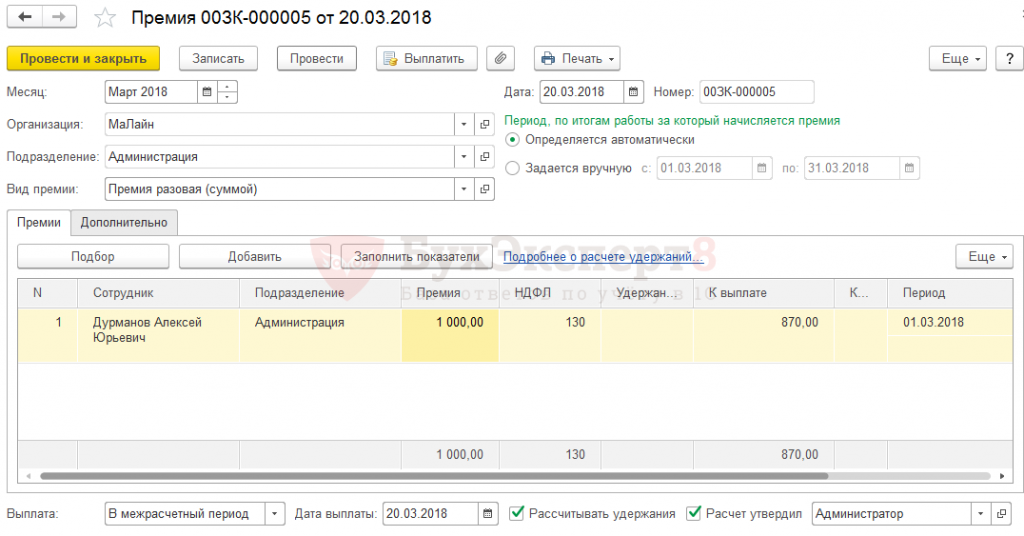
Task: Click the horizontal scrollbar of the table
Action: coord(434,476)
